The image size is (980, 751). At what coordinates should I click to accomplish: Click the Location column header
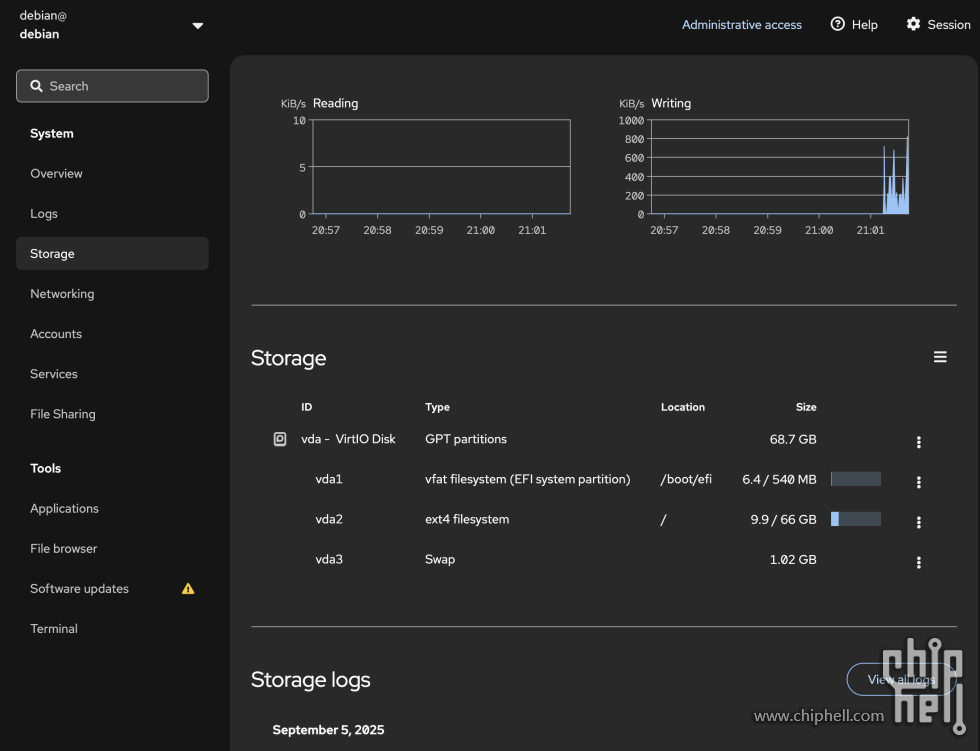pos(682,407)
